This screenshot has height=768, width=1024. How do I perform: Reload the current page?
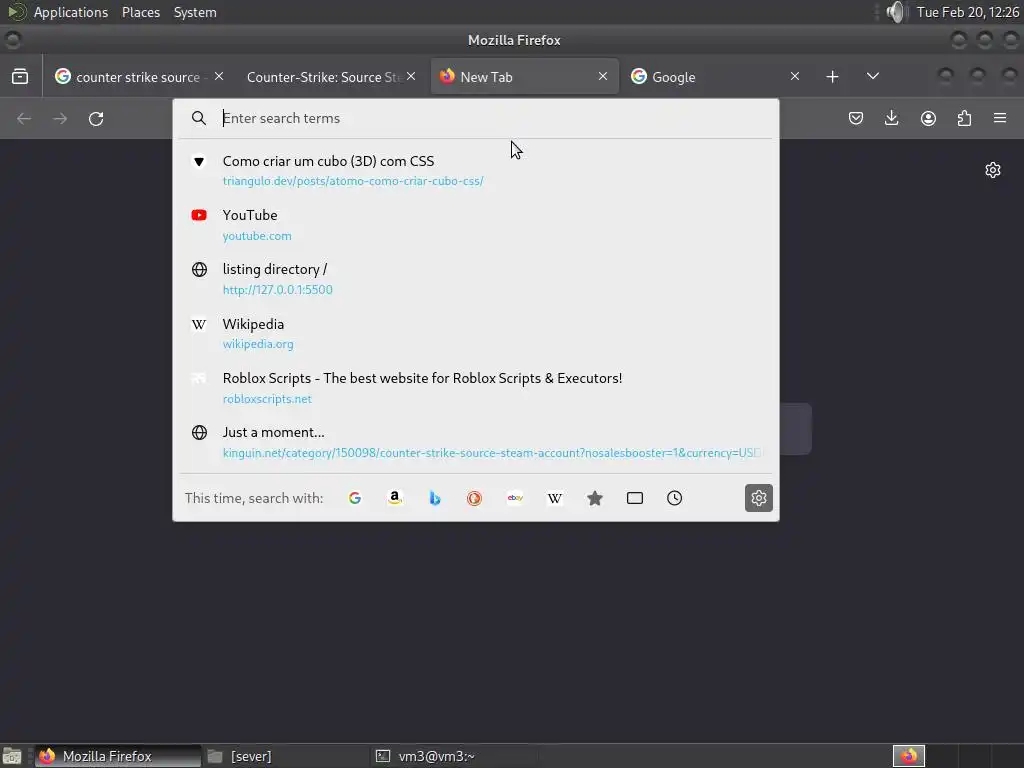click(x=96, y=118)
